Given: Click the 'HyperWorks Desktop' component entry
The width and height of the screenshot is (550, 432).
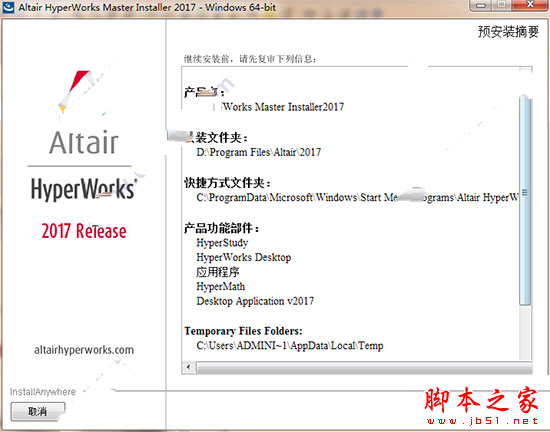Looking at the screenshot, I should 243,257.
